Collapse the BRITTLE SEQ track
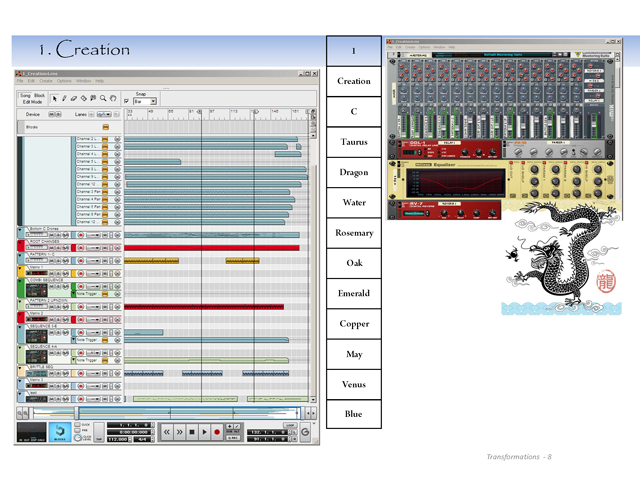Viewport: 640px width, 480px height. click(20, 368)
